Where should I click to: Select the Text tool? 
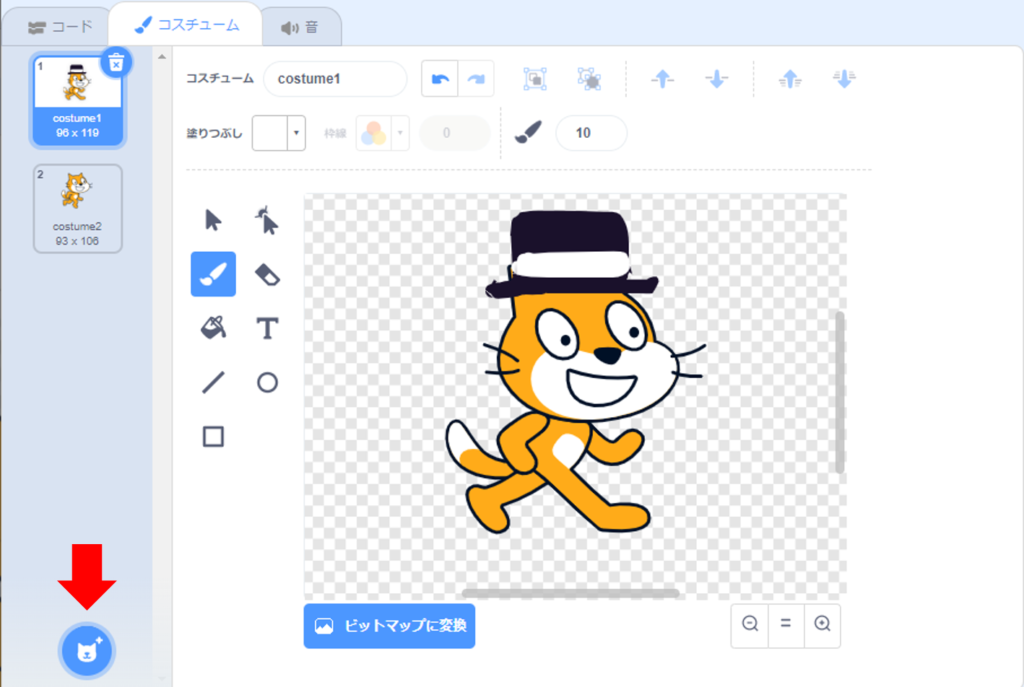click(x=266, y=328)
